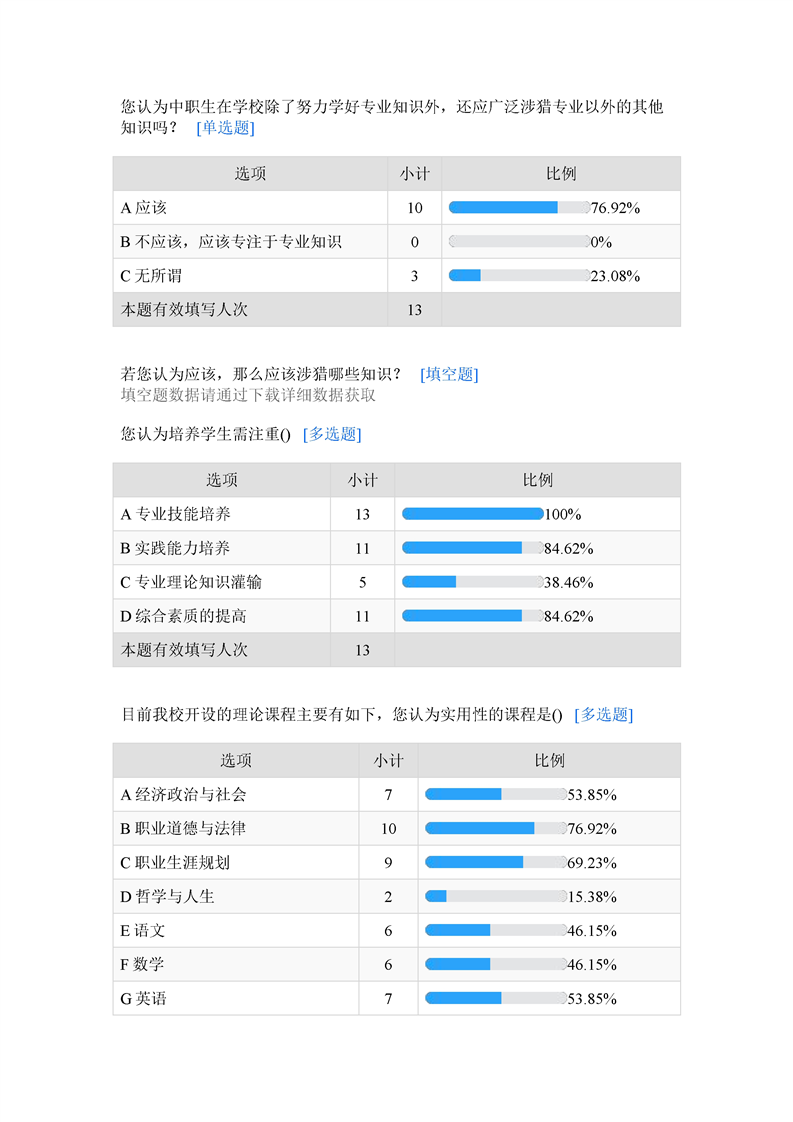Click the E 语文 option cell

[x=143, y=931]
